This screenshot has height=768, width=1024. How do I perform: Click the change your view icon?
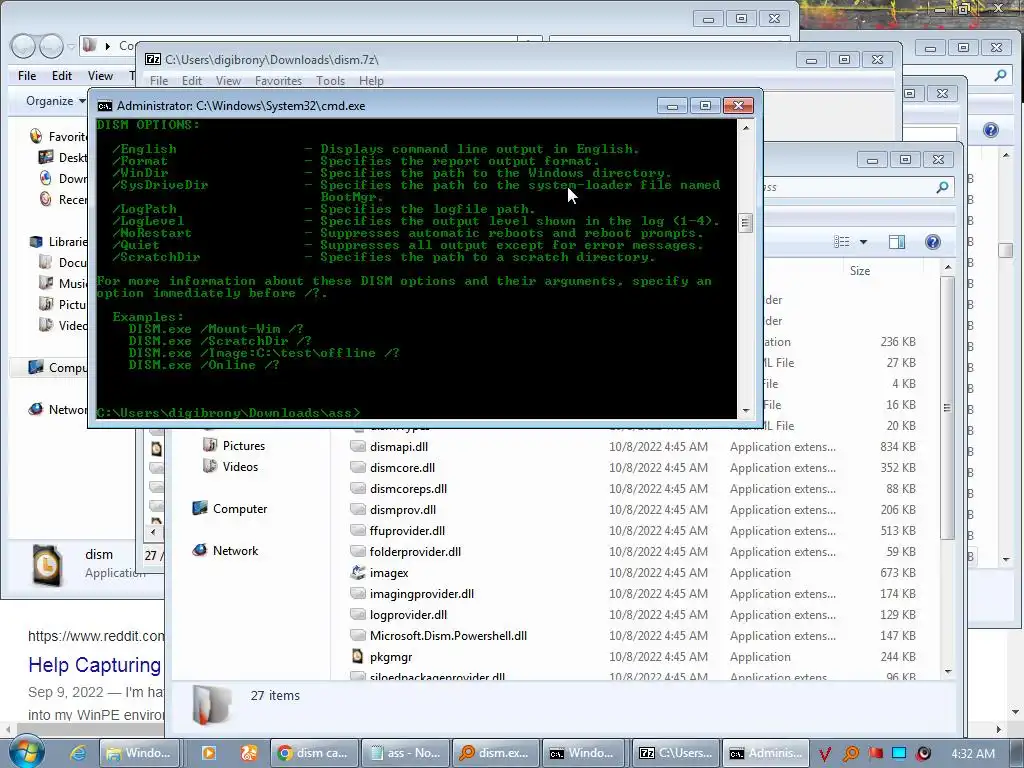point(842,242)
